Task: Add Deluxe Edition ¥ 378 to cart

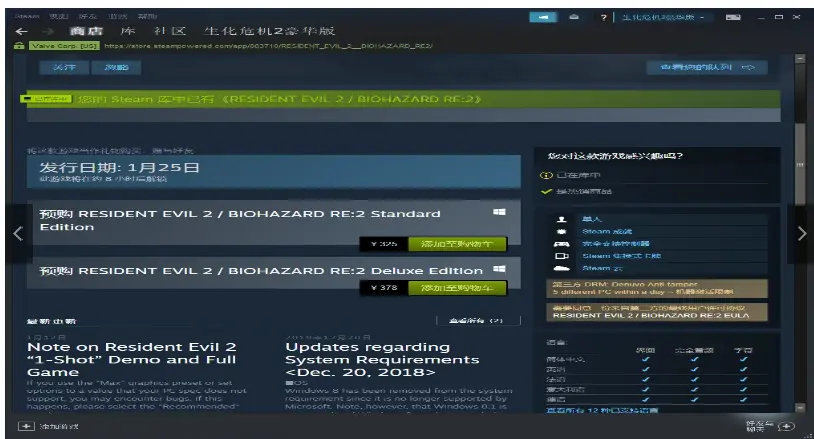Action: [x=457, y=288]
